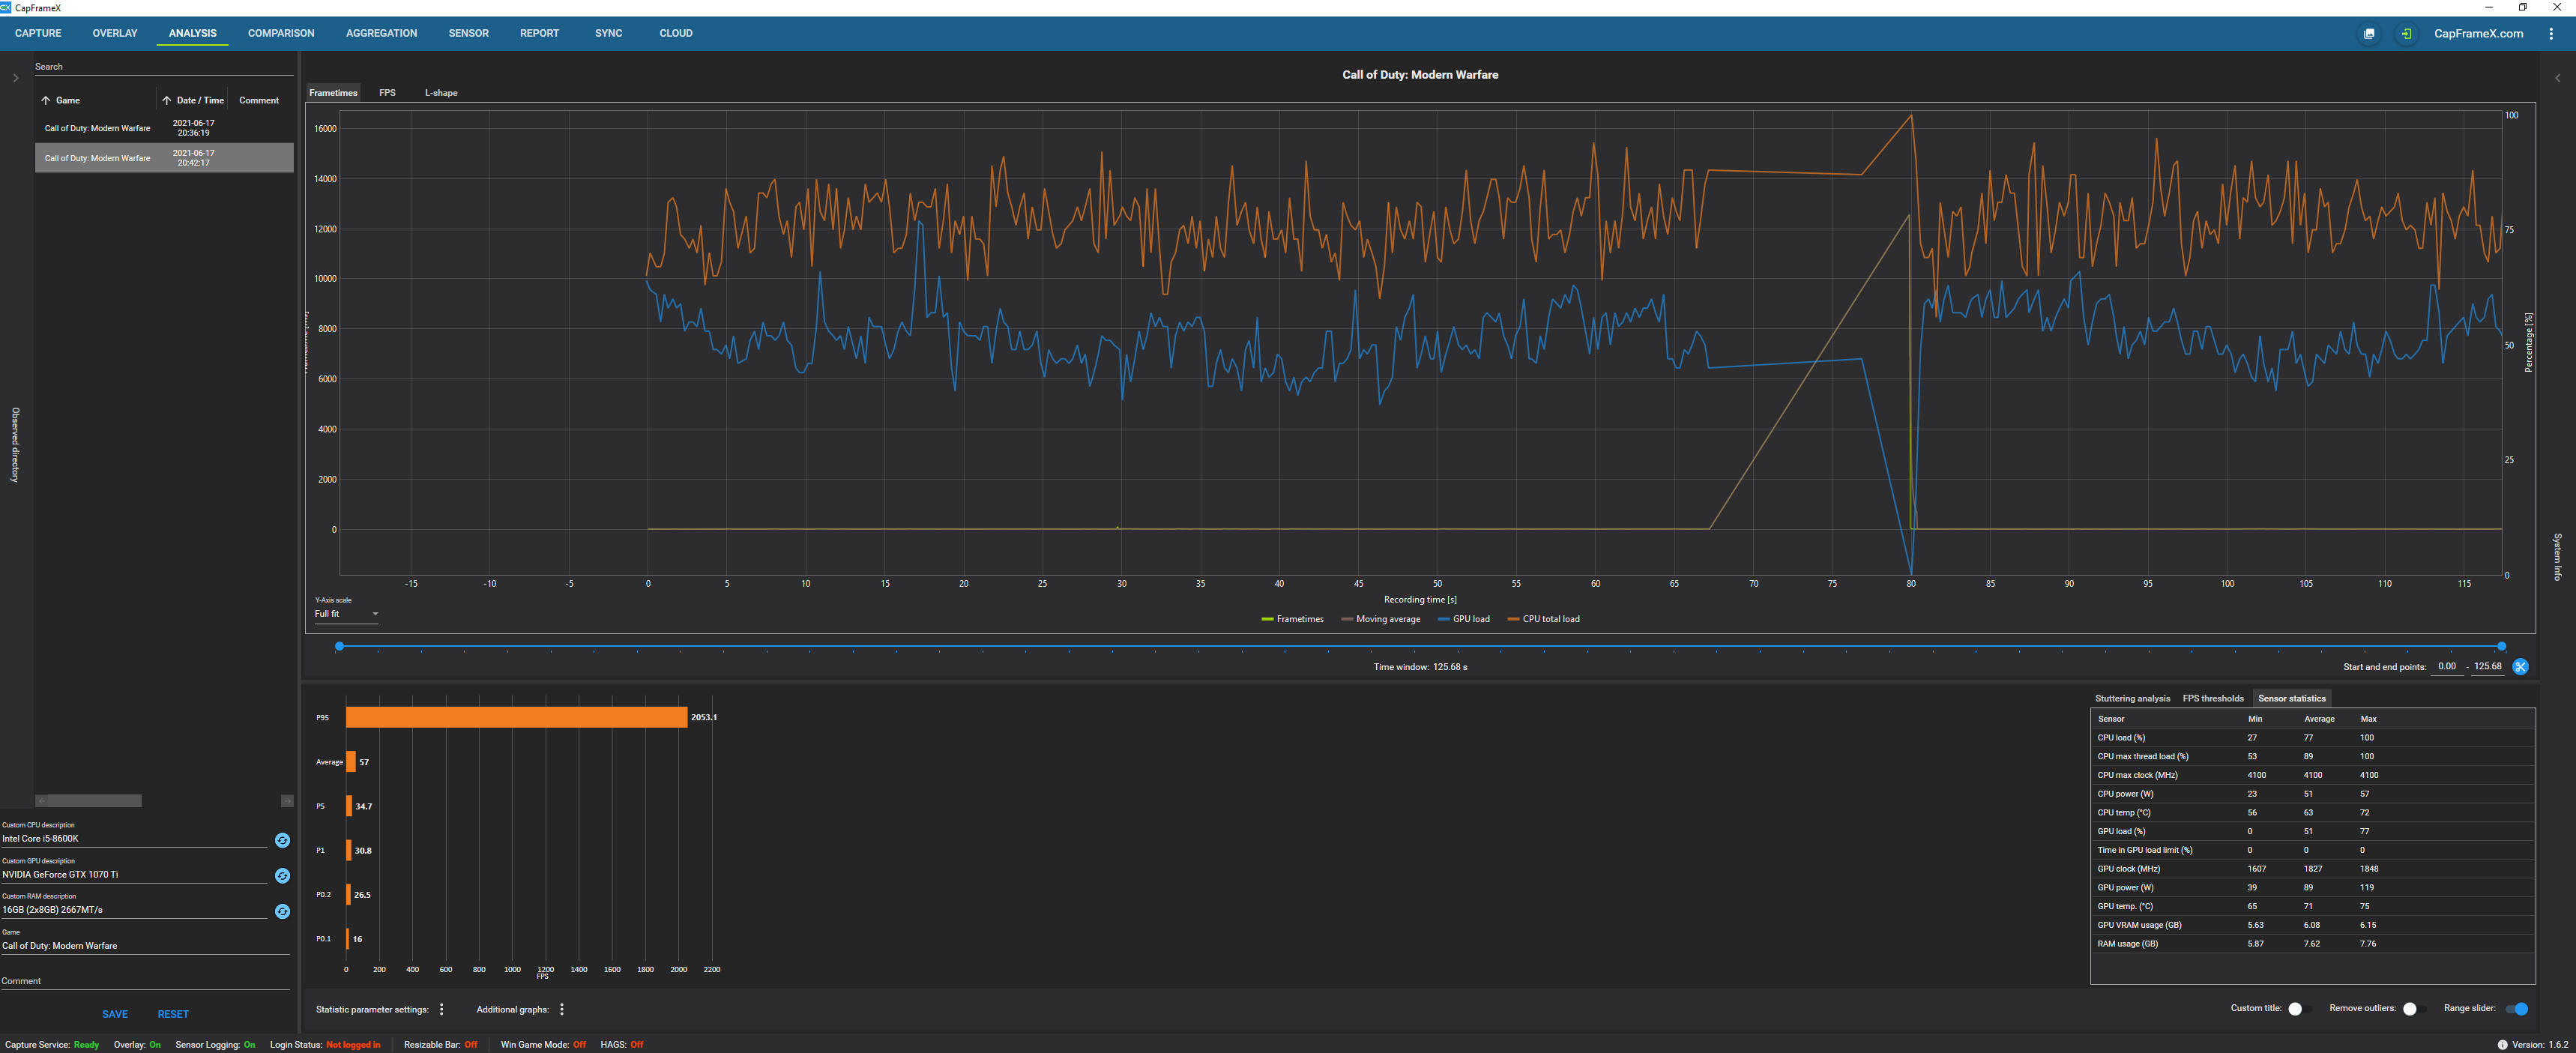Image resolution: width=2576 pixels, height=1053 pixels.
Task: Click the CapFrameX.com link
Action: click(2478, 34)
